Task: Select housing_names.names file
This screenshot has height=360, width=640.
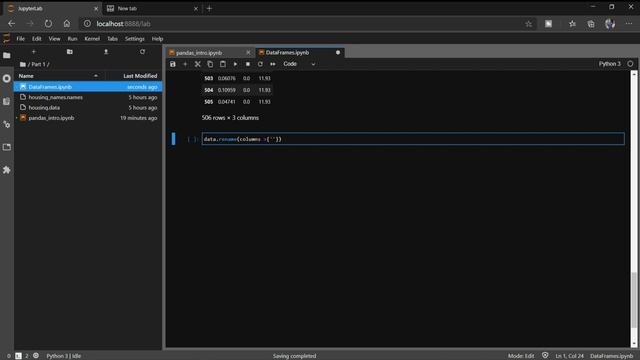Action: 88,97
